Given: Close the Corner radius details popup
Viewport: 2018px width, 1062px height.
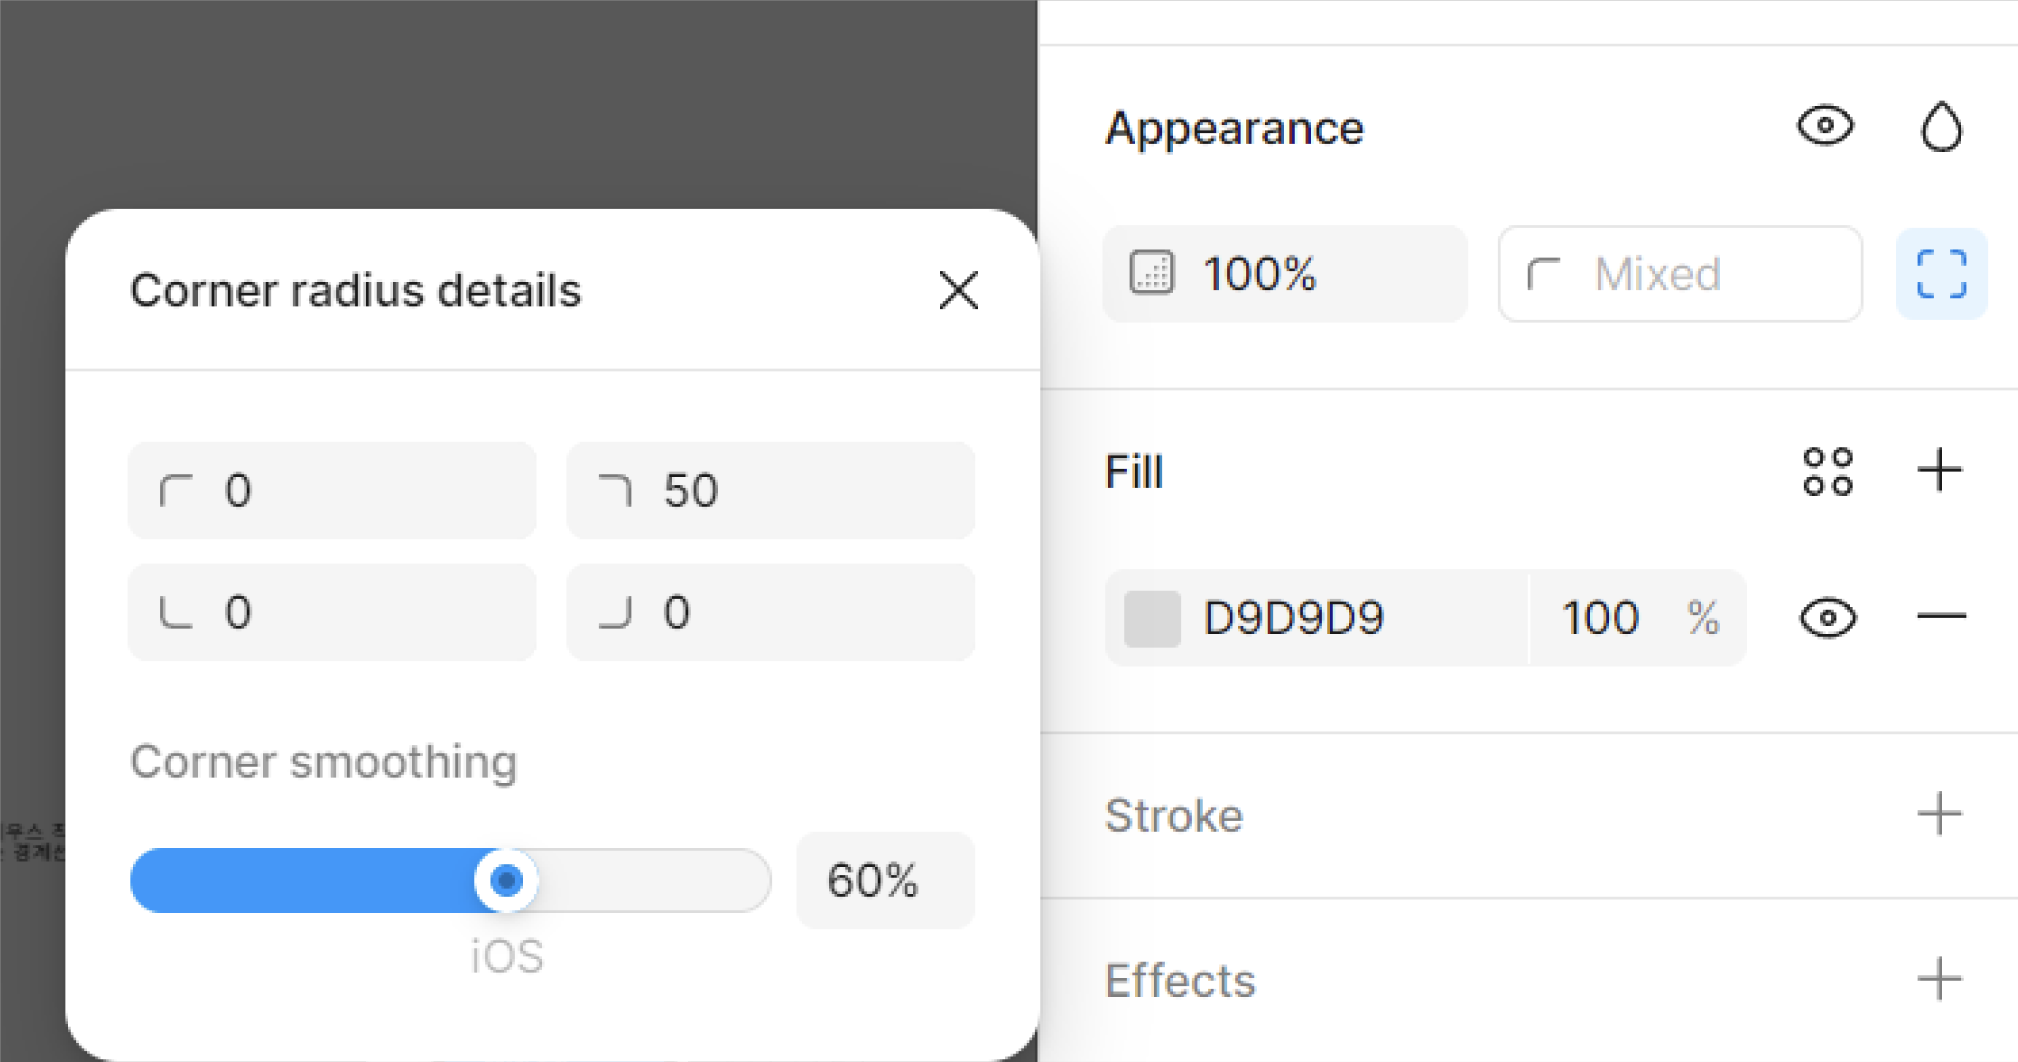Looking at the screenshot, I should (x=958, y=291).
